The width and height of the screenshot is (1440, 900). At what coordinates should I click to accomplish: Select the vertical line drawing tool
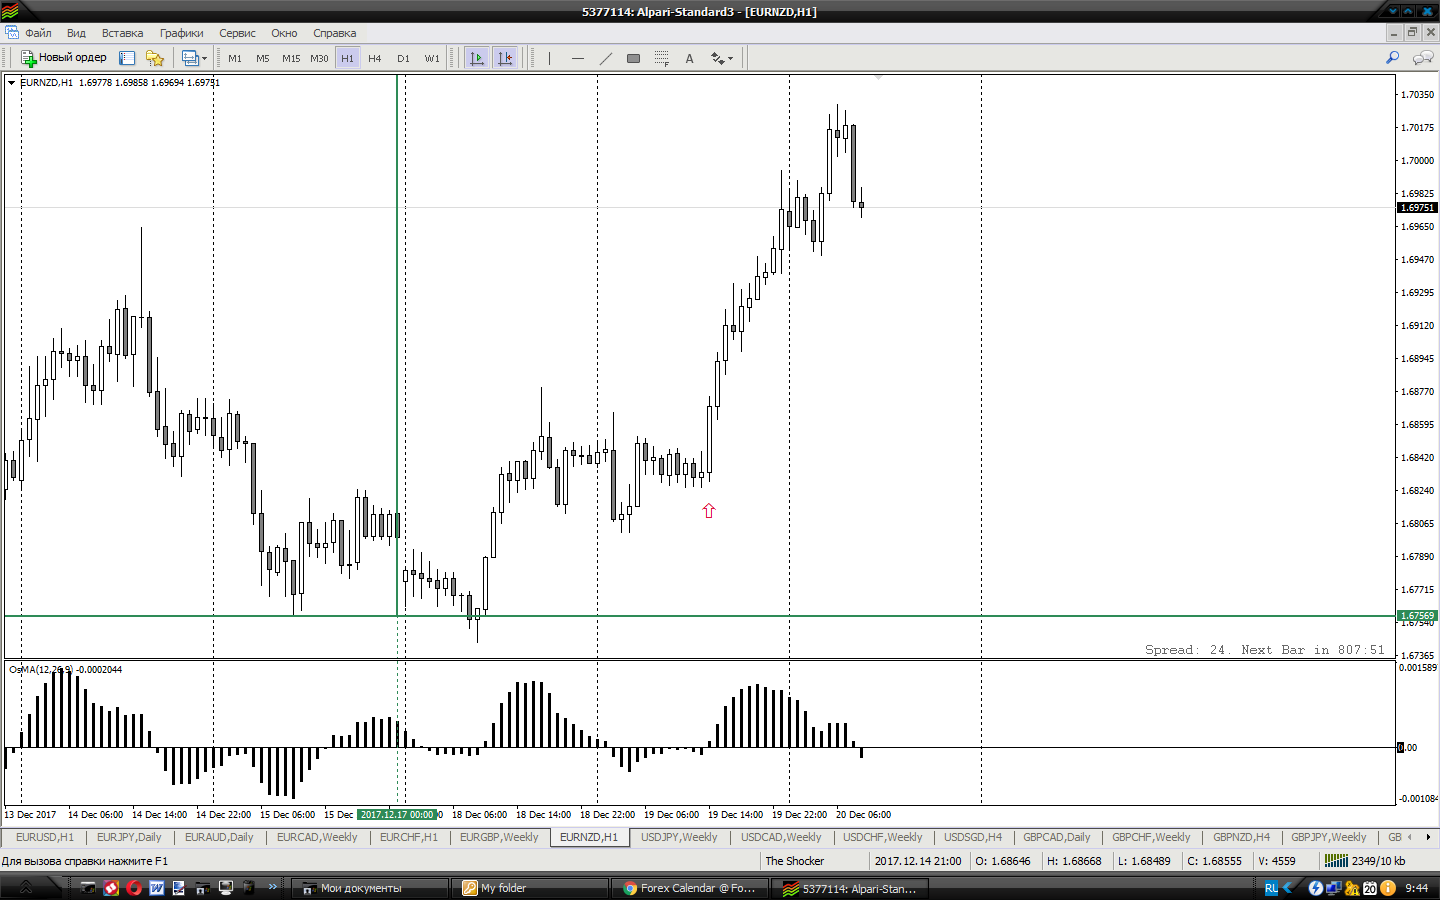pos(549,58)
